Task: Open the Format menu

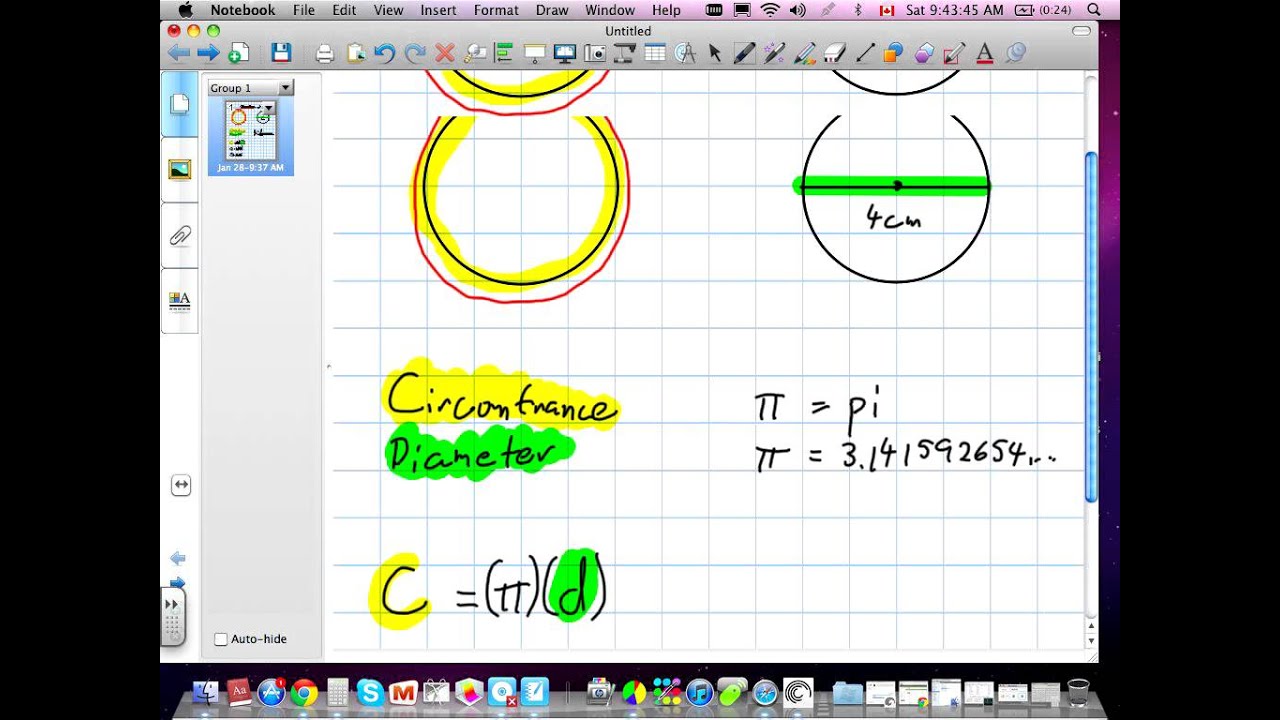Action: click(496, 10)
